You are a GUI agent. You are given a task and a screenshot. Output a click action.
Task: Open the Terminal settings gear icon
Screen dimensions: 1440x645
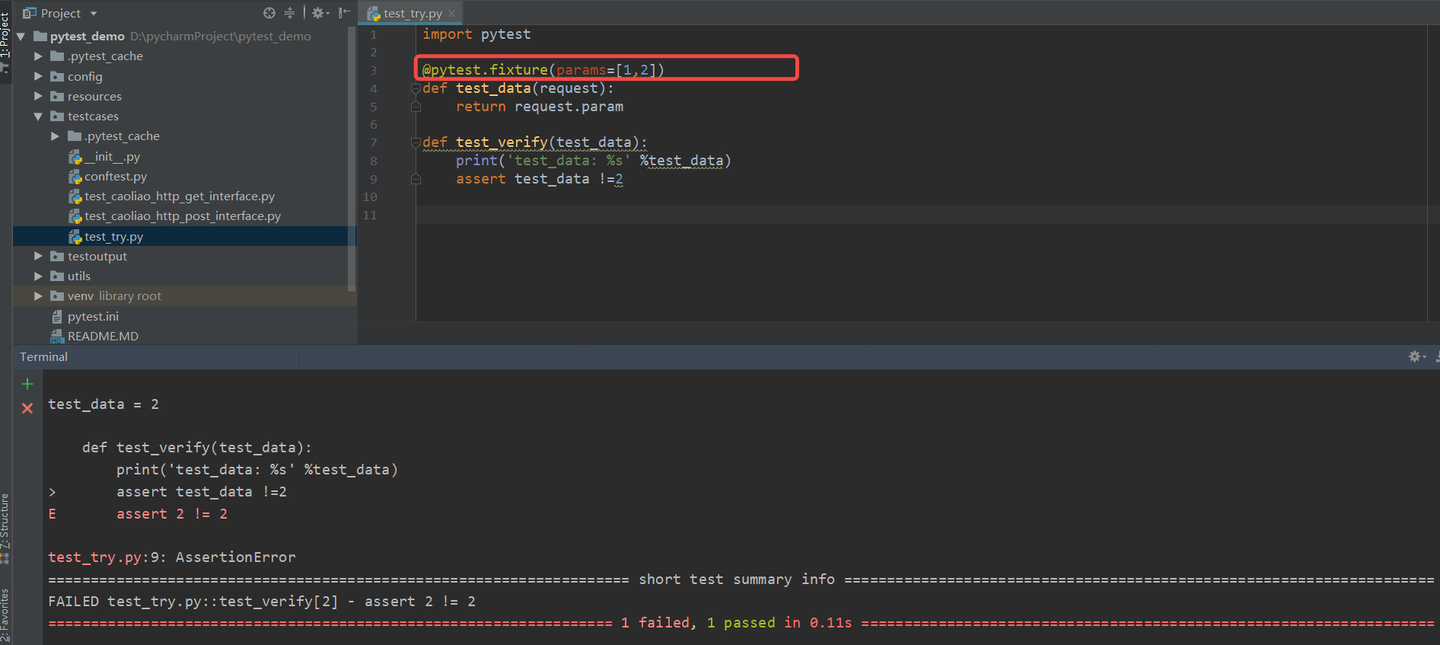(x=1416, y=356)
